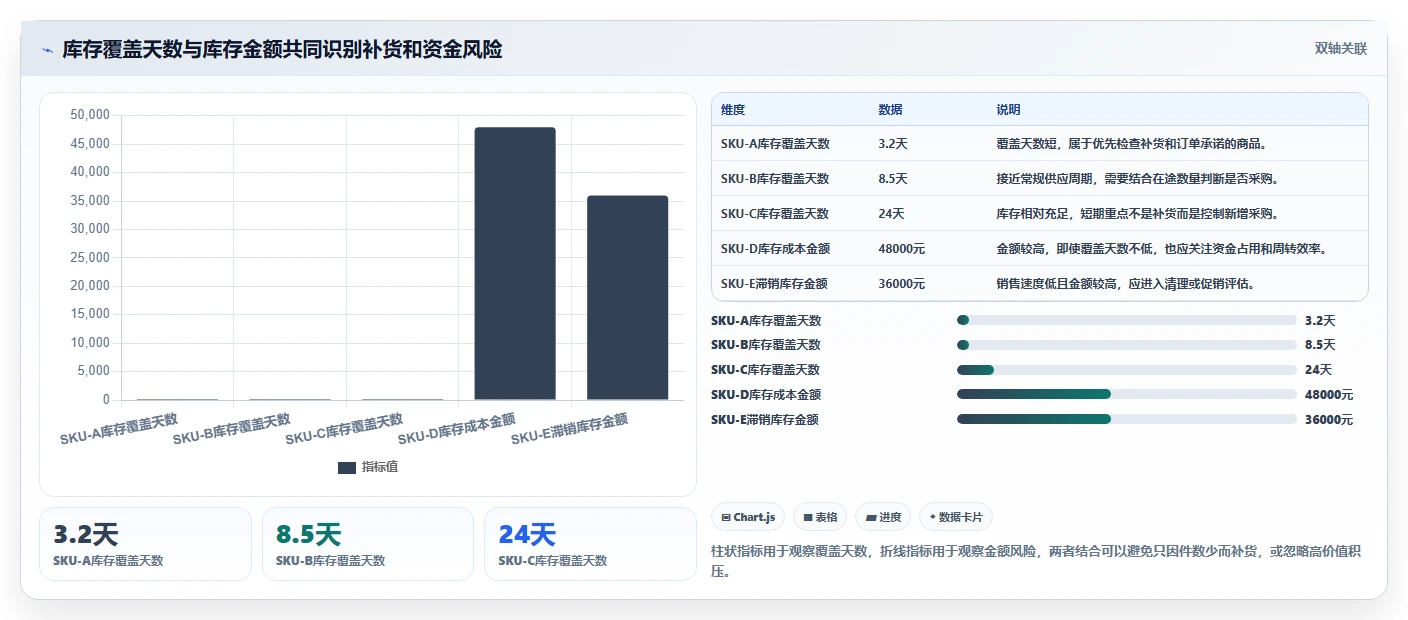Open the 24天 SKU-C data card
This screenshot has width=1408, height=620.
[590, 544]
